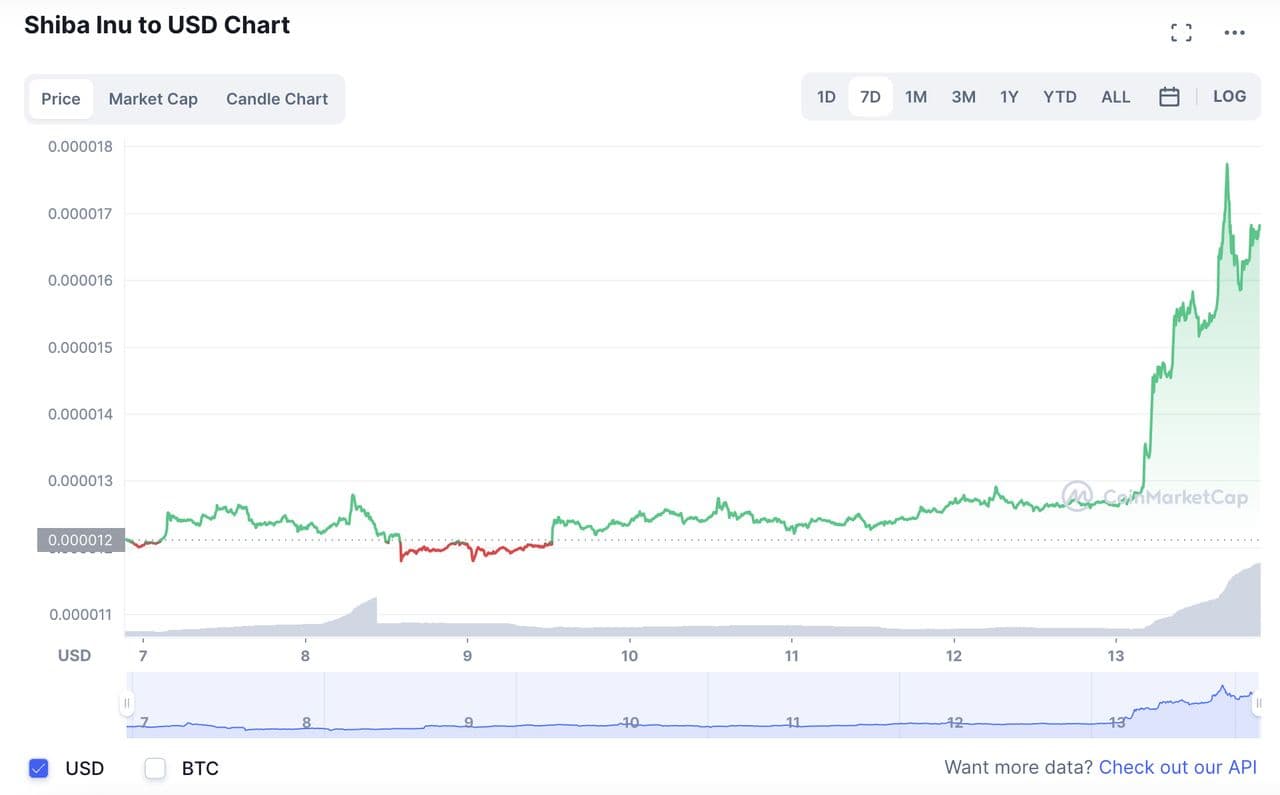Switch to the Market Cap tab
This screenshot has width=1280, height=795.
153,99
